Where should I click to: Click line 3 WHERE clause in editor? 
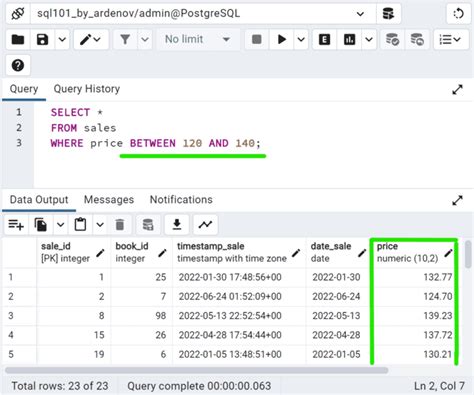pyautogui.click(x=156, y=143)
